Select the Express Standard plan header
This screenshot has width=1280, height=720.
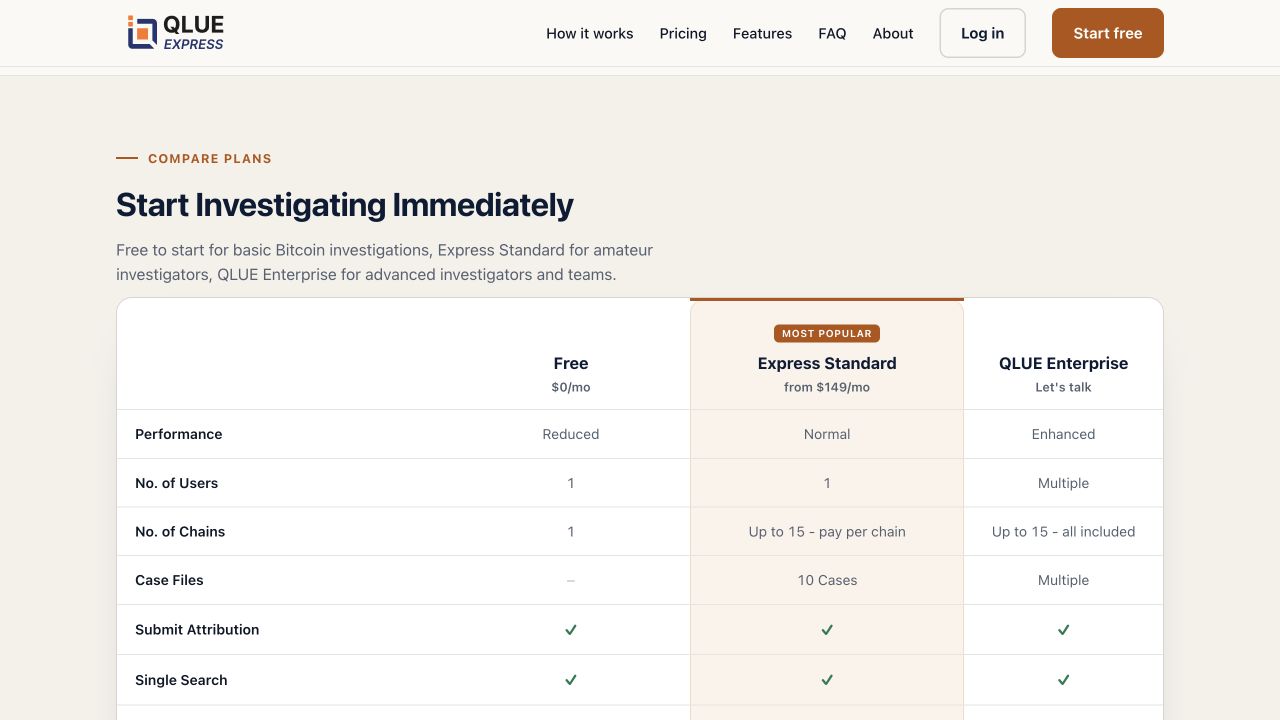(827, 363)
